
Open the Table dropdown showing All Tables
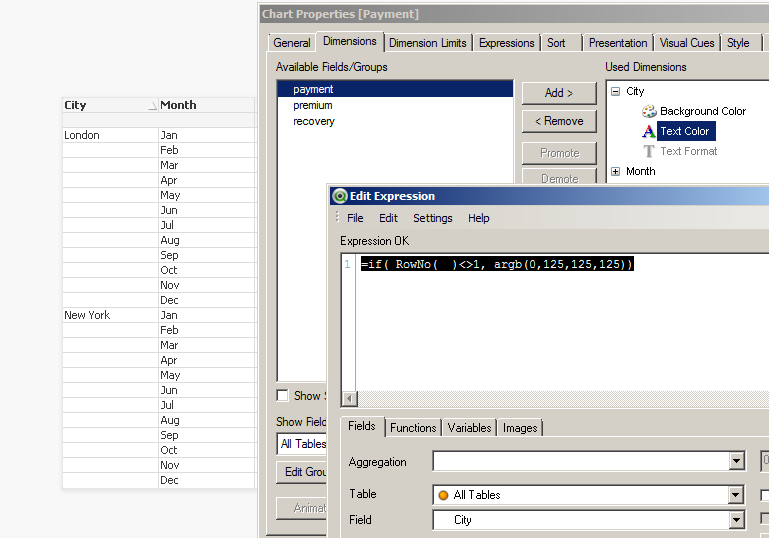pos(735,495)
